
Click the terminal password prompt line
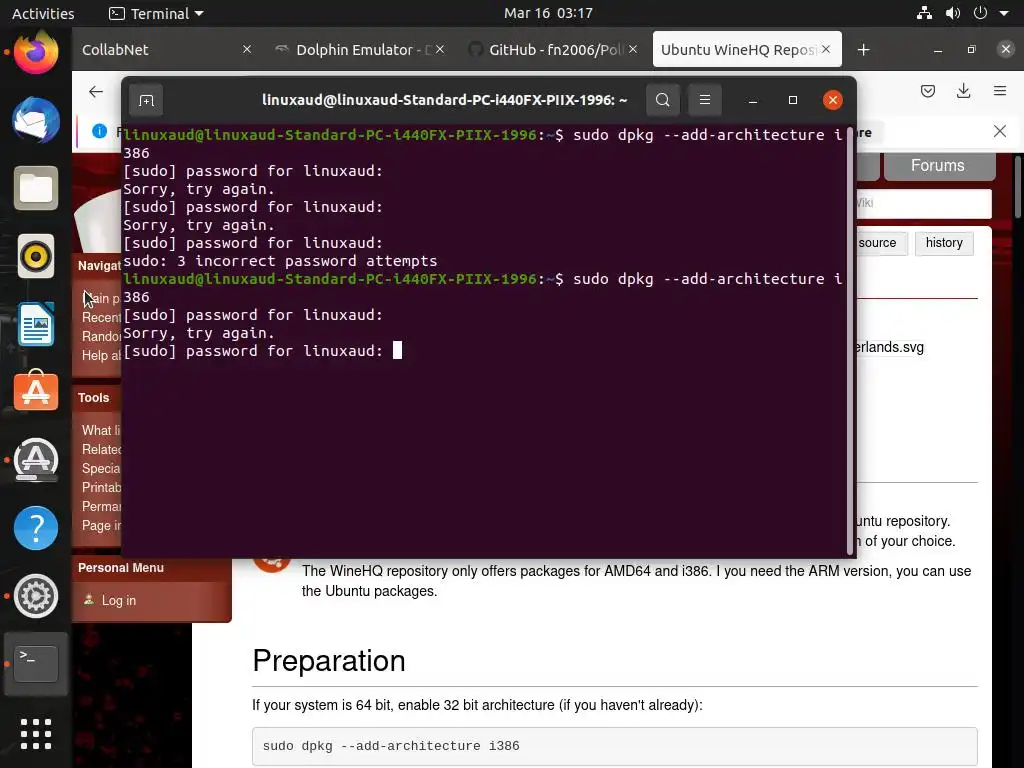click(x=263, y=351)
